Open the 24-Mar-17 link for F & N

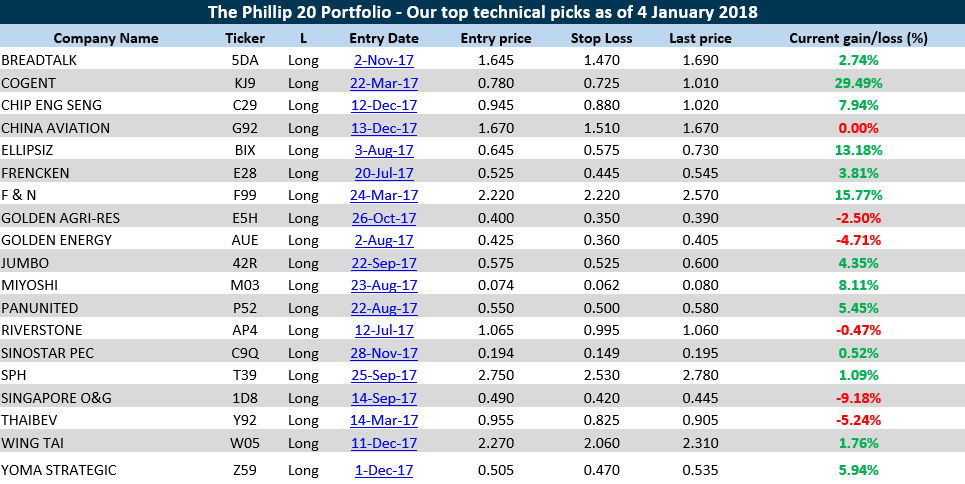pos(384,195)
